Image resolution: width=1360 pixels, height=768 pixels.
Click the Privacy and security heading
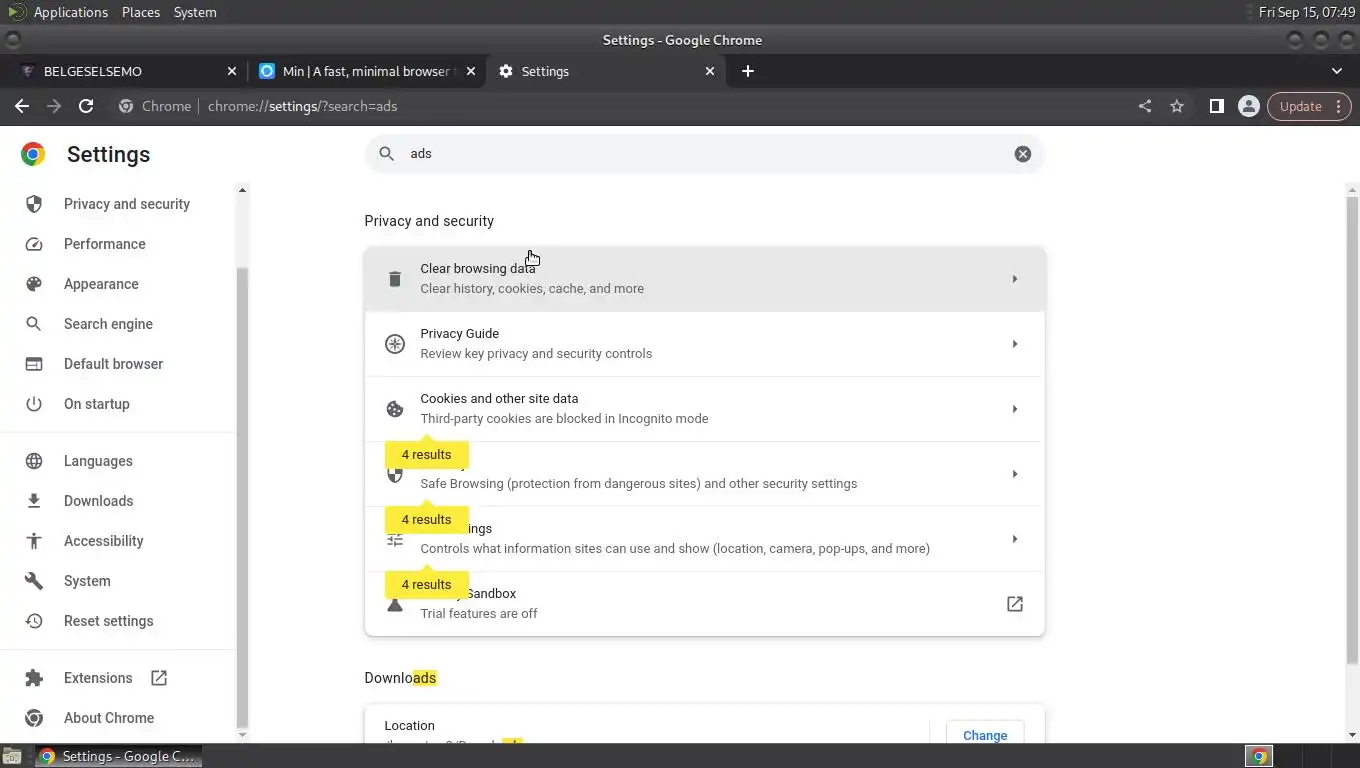click(x=429, y=221)
